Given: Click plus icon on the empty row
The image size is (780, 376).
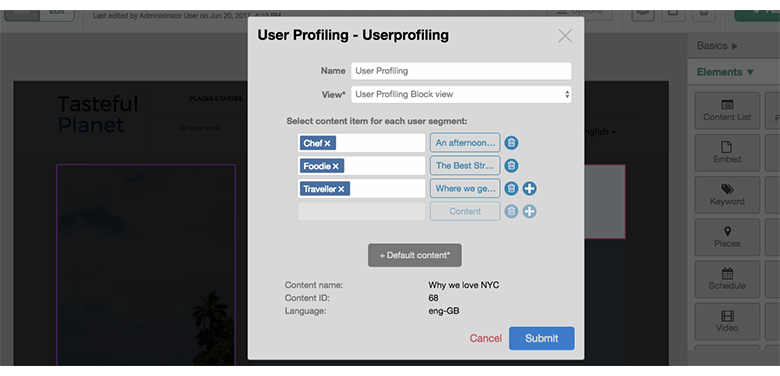Looking at the screenshot, I should click(x=529, y=211).
